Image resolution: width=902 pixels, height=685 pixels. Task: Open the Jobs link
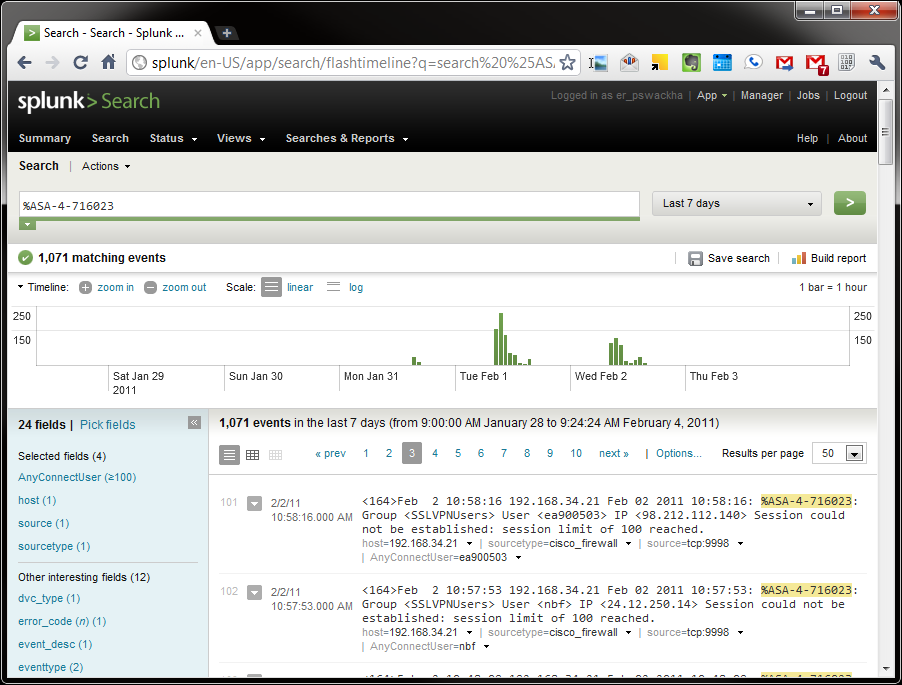[x=808, y=95]
